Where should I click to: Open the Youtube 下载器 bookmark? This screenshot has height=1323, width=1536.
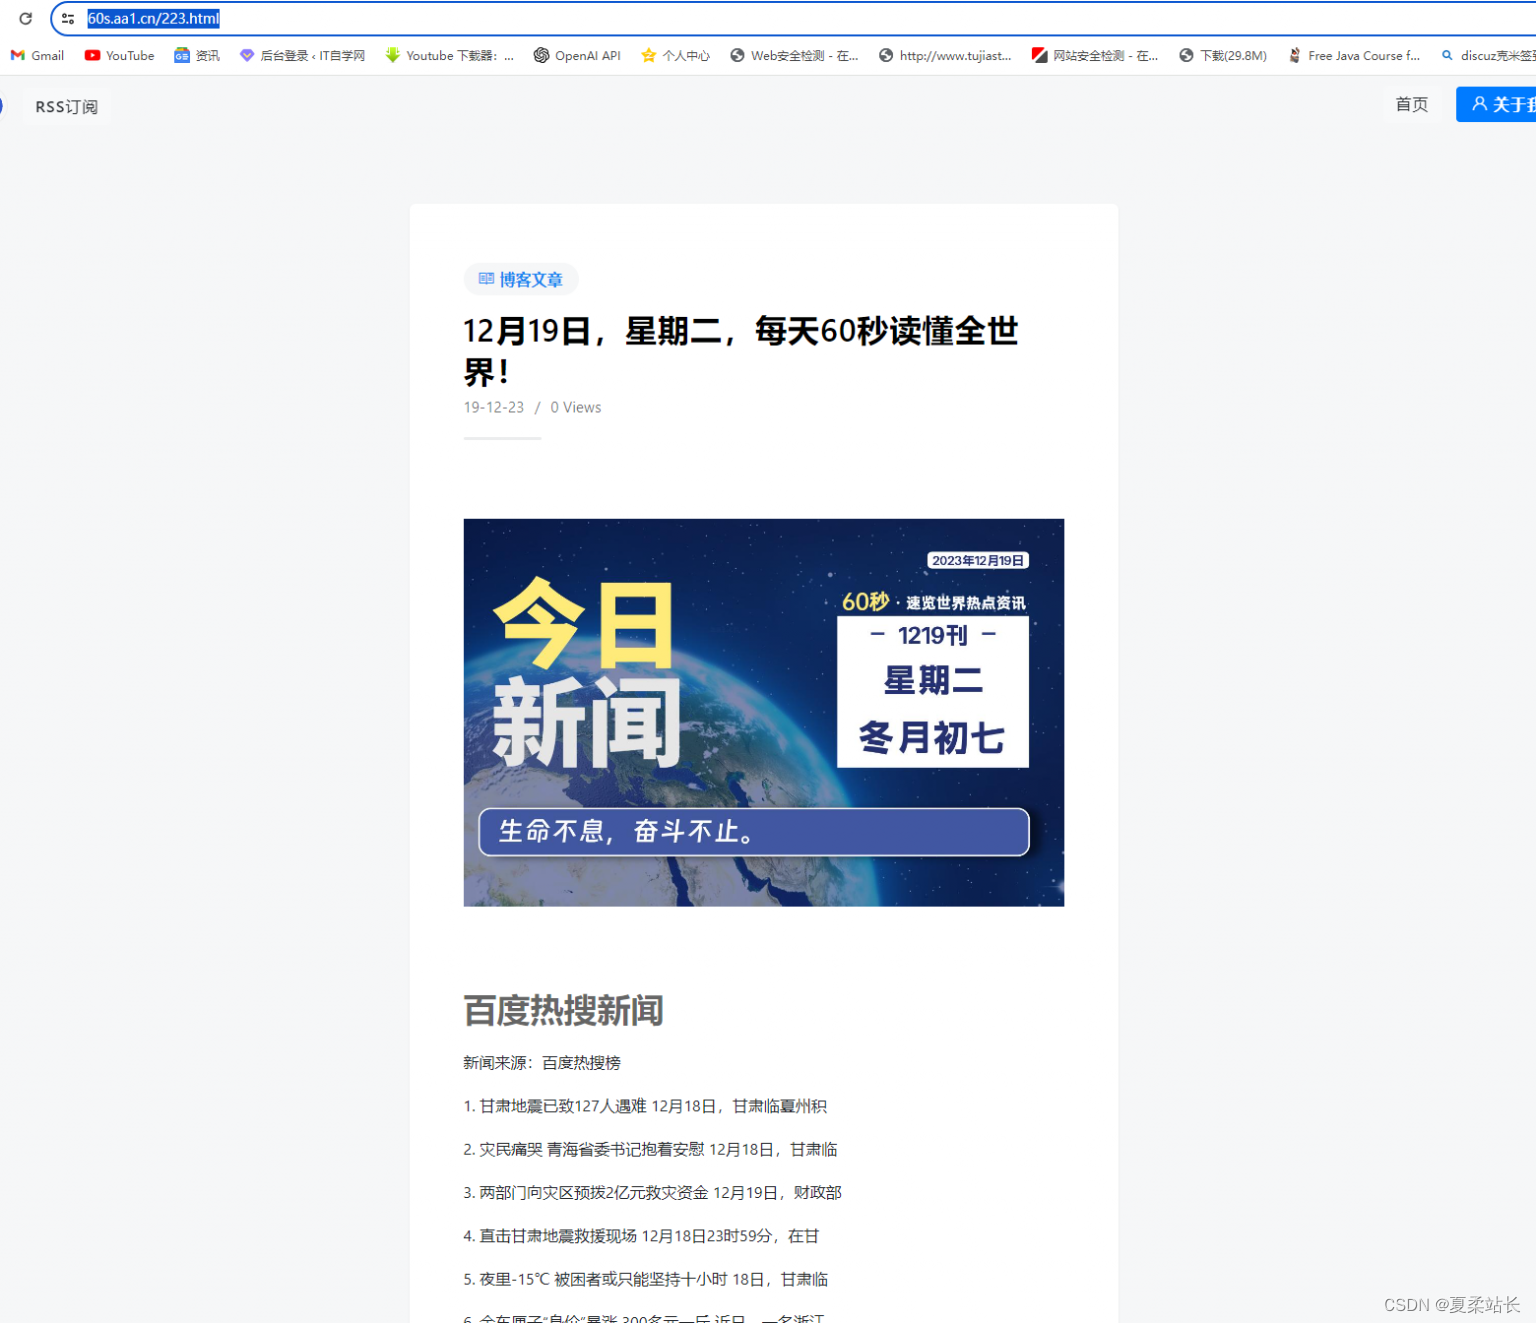[449, 55]
